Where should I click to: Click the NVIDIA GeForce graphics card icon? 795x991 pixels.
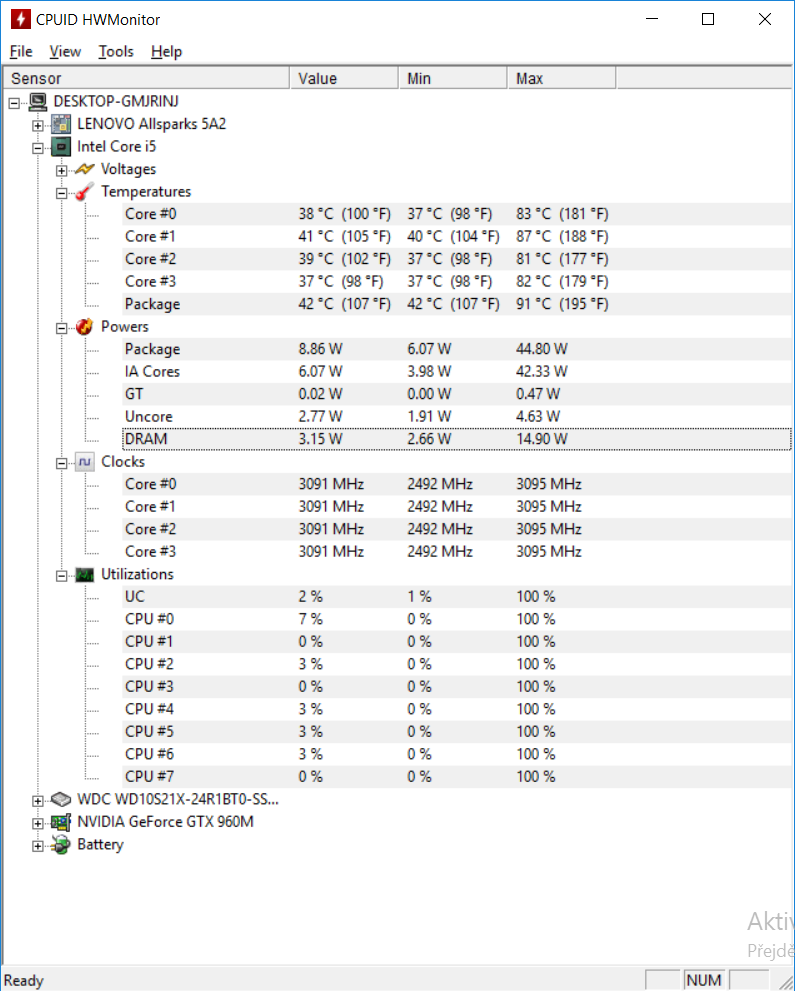pos(61,822)
